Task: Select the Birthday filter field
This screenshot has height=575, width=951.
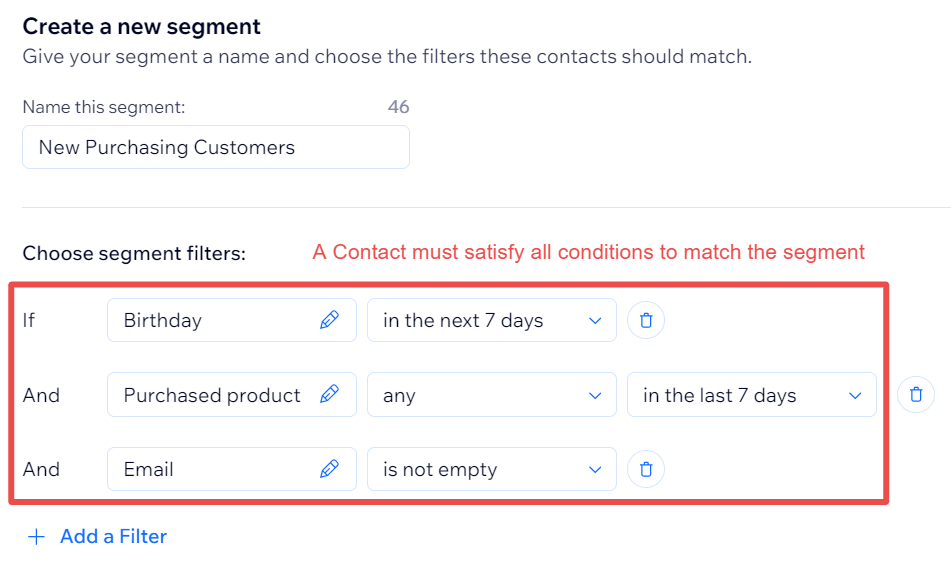Action: pos(232,320)
